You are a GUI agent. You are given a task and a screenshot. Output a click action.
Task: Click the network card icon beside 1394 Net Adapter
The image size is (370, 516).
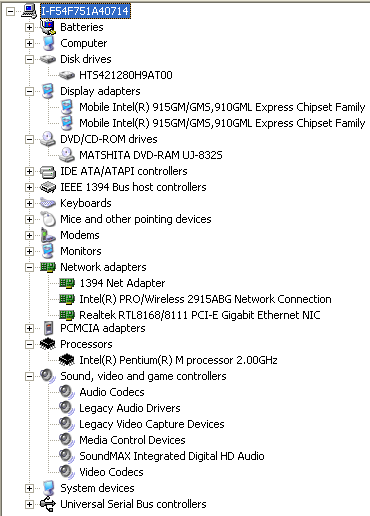(67, 283)
